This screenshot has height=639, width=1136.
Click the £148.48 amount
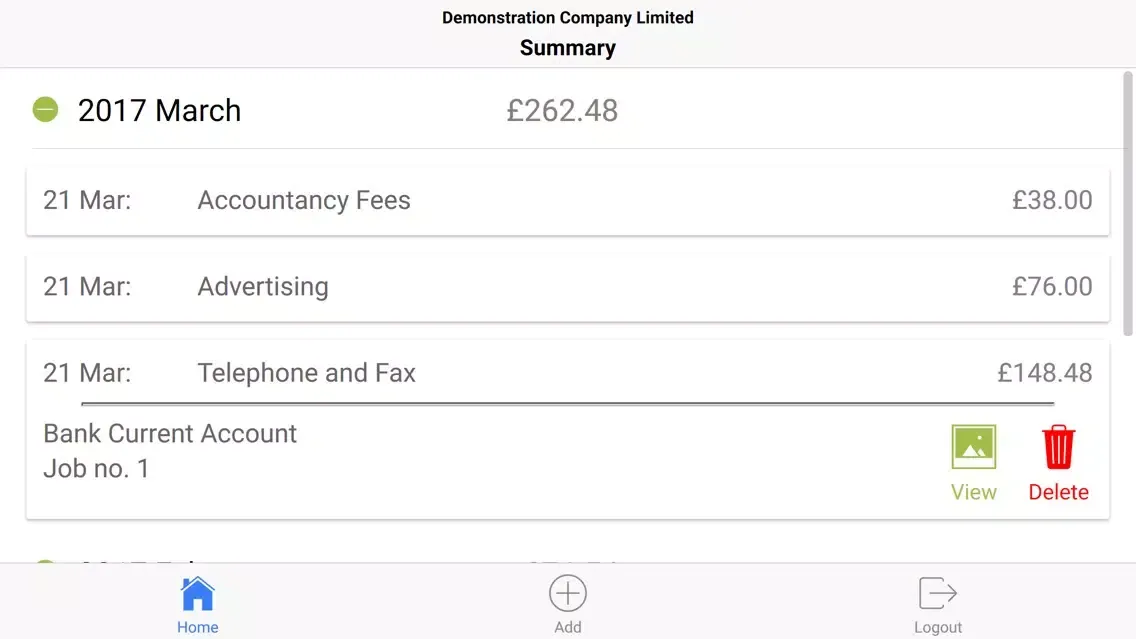click(1045, 373)
